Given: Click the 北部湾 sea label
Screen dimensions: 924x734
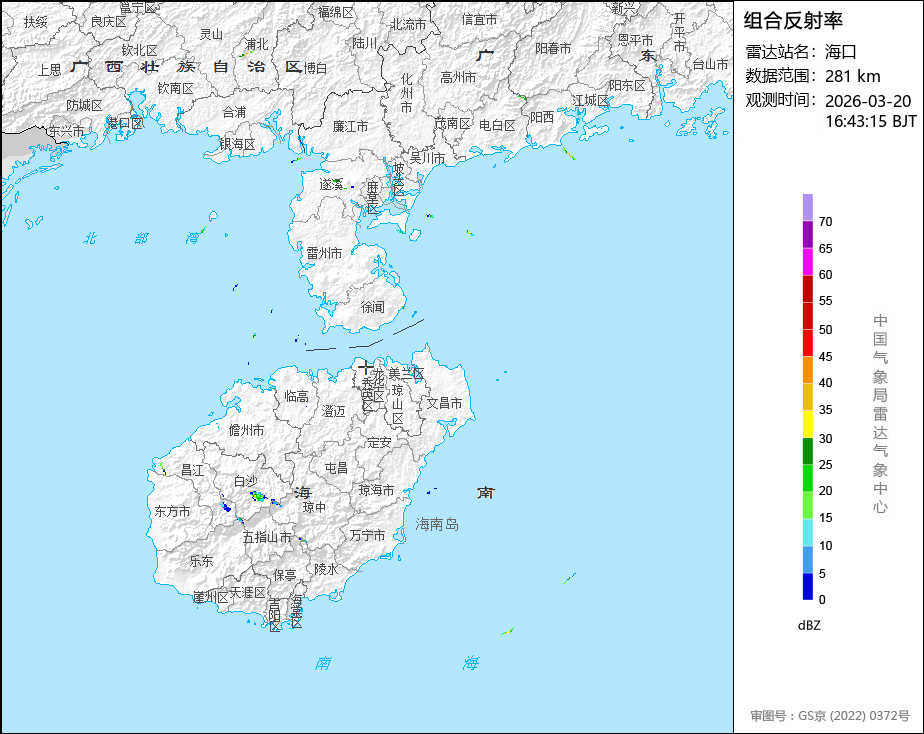Looking at the screenshot, I should click(x=141, y=238).
